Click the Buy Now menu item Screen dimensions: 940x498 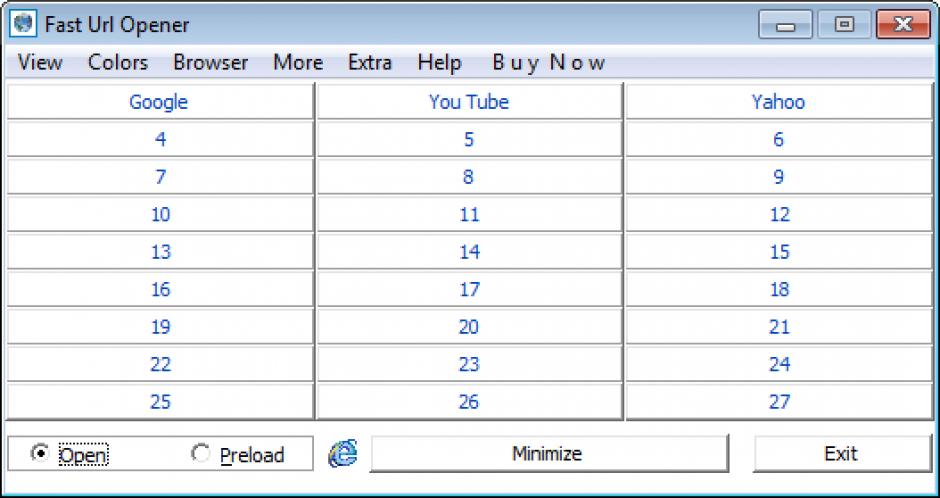click(549, 62)
